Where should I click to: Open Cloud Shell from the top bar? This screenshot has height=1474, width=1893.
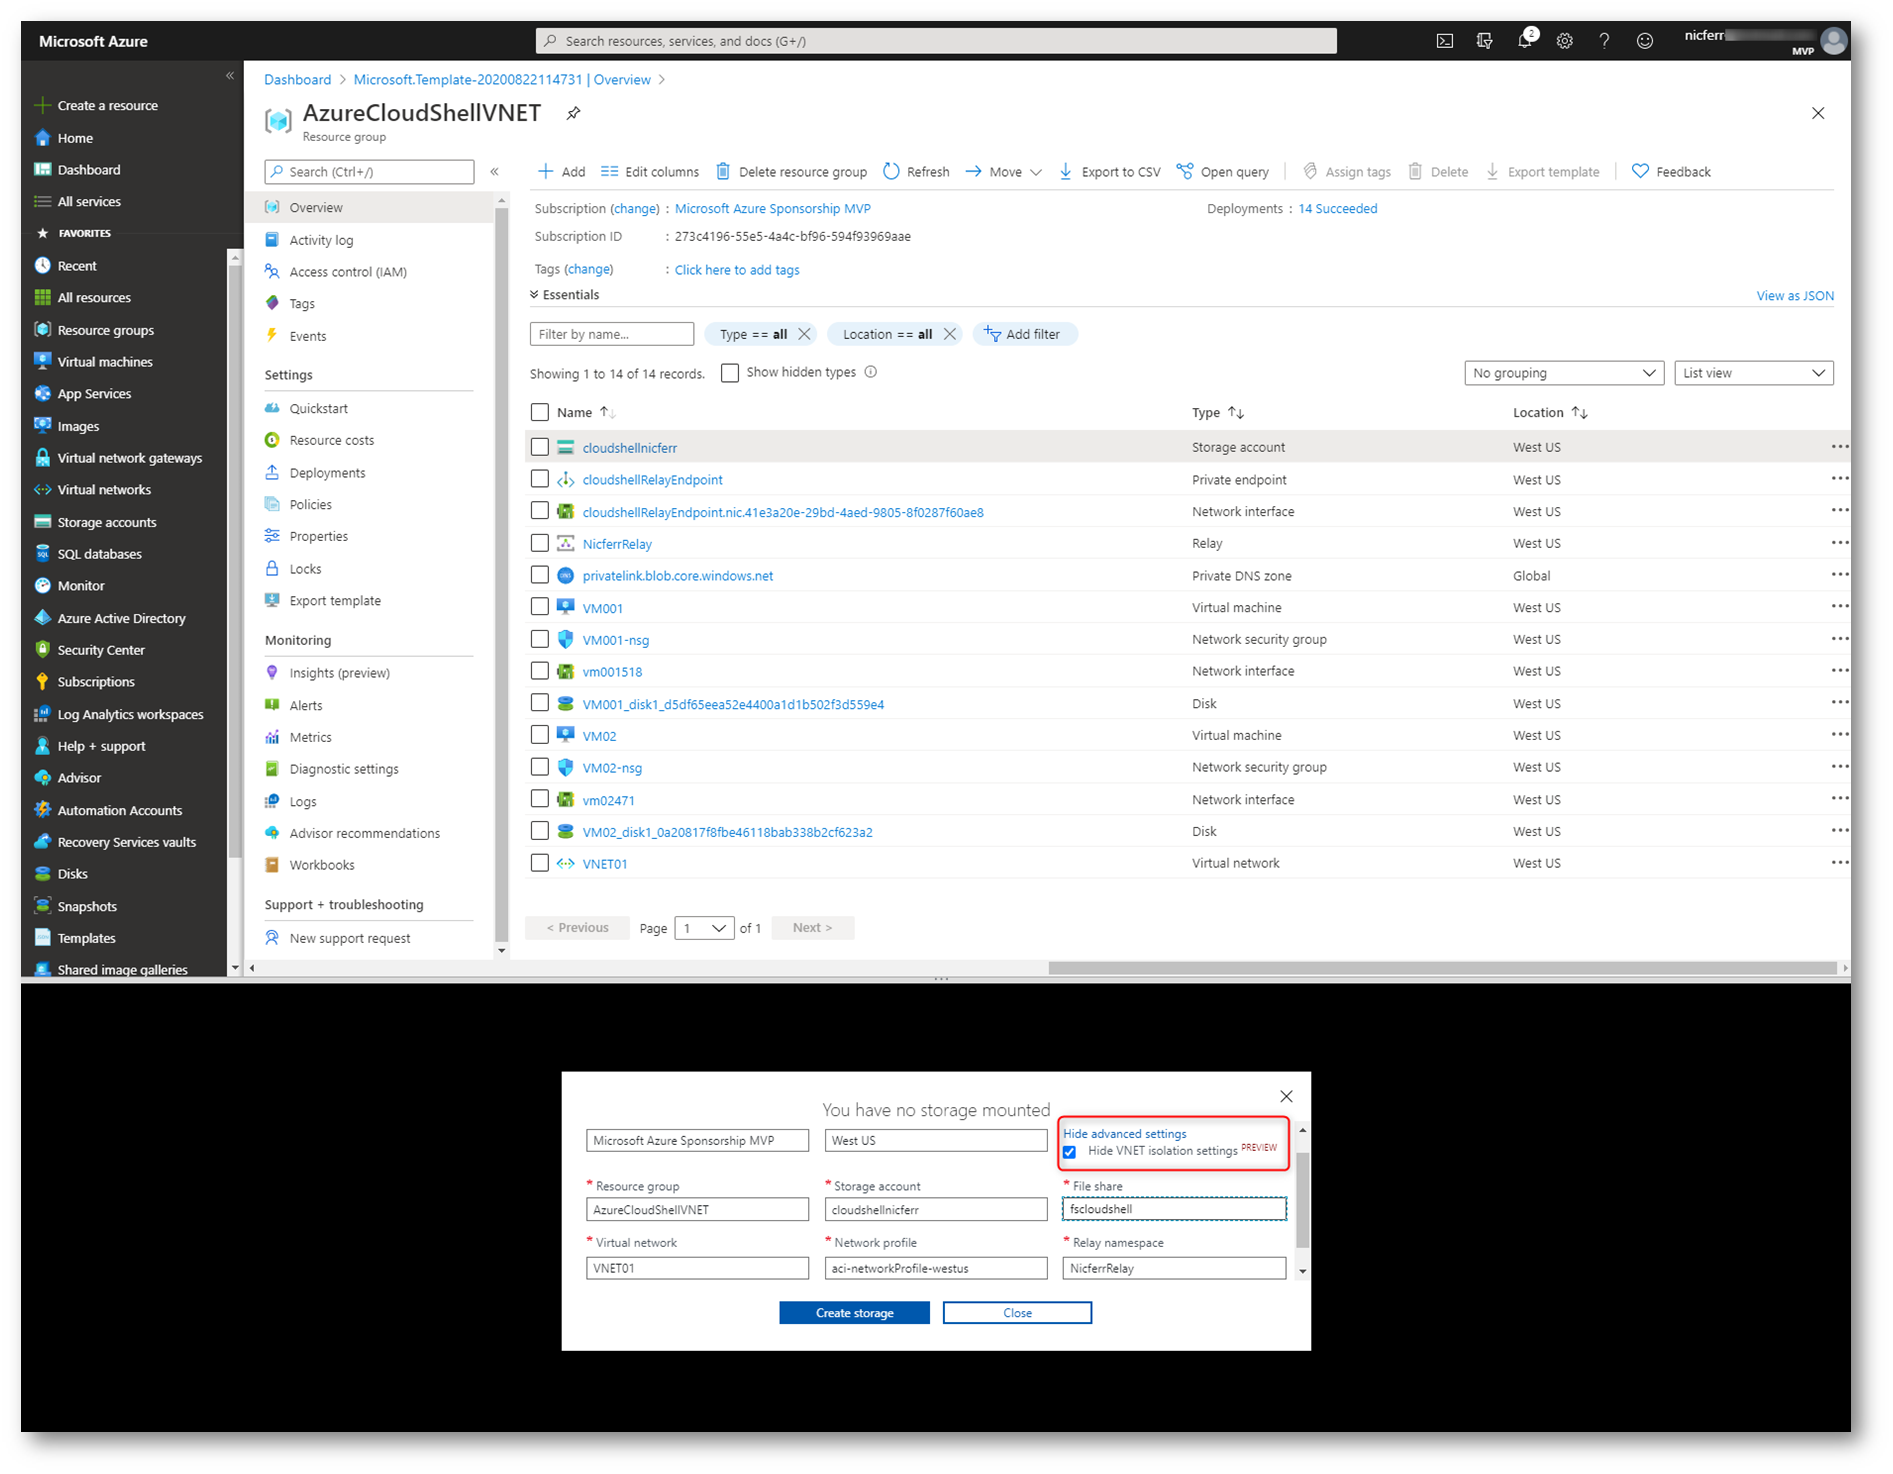(1444, 41)
